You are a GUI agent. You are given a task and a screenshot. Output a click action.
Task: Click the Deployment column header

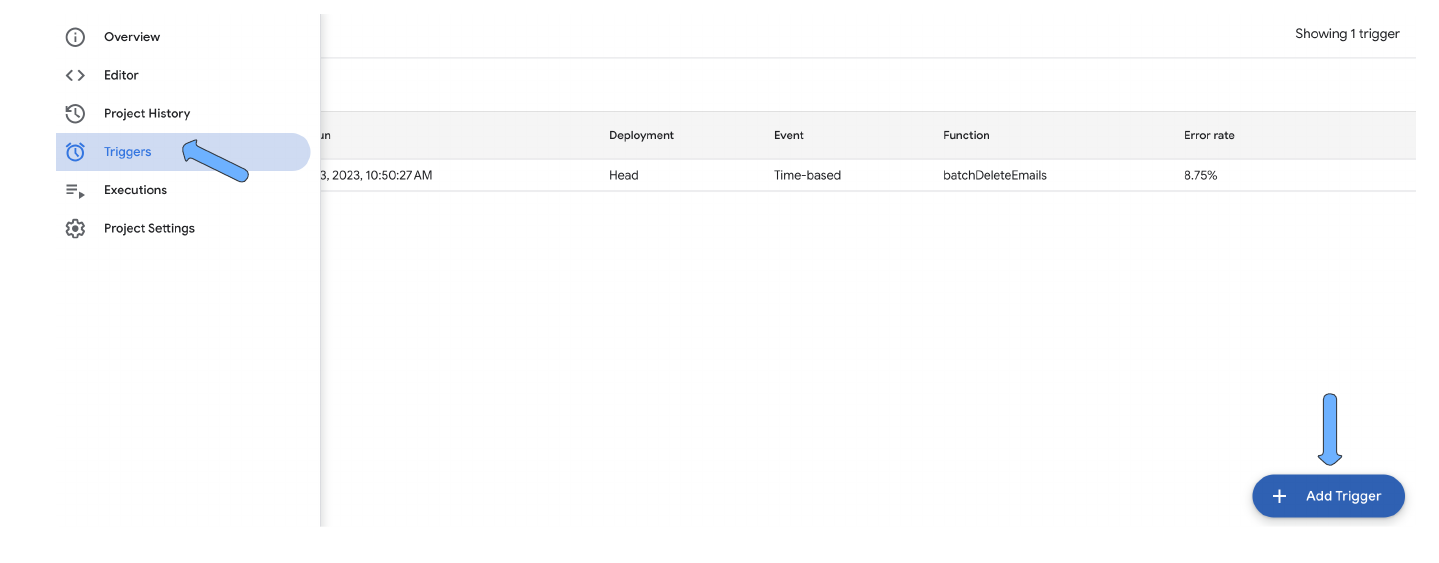[641, 135]
